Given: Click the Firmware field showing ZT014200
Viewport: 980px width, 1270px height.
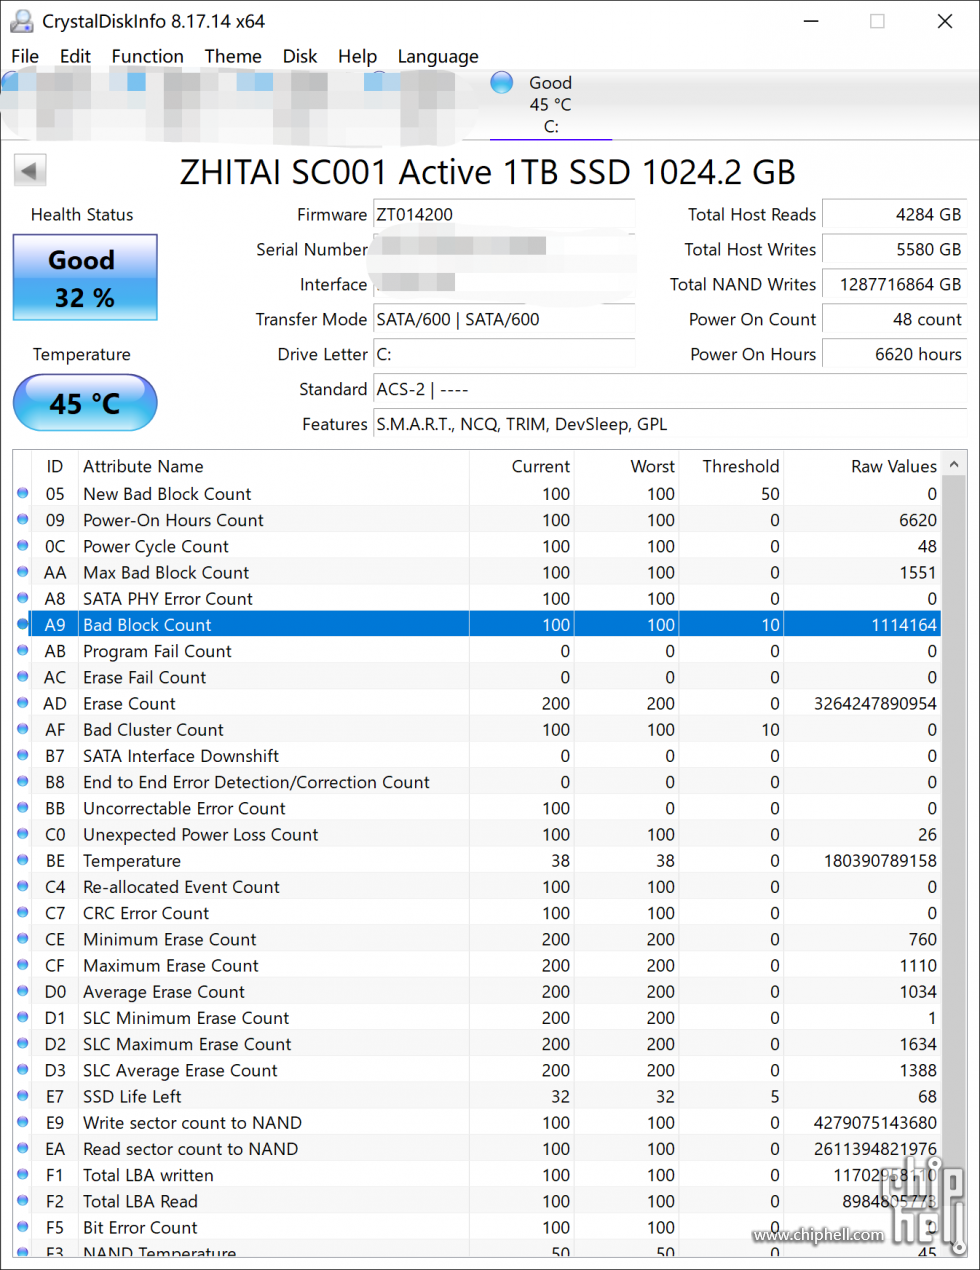Looking at the screenshot, I should (504, 214).
